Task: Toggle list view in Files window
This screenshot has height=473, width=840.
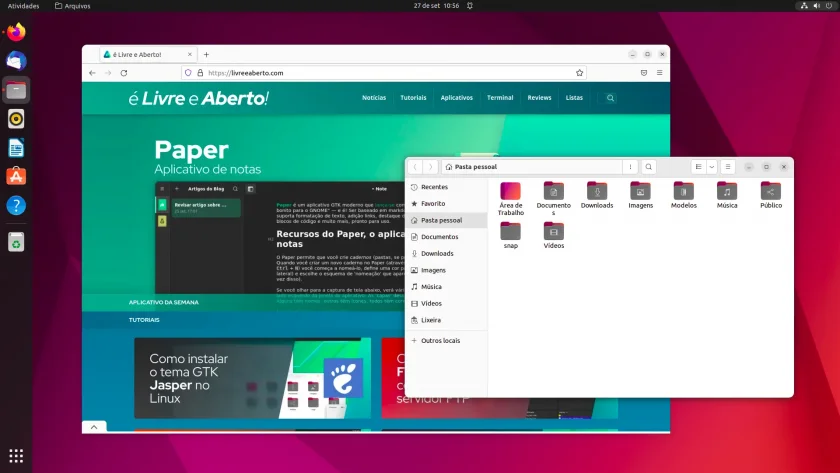Action: [699, 167]
